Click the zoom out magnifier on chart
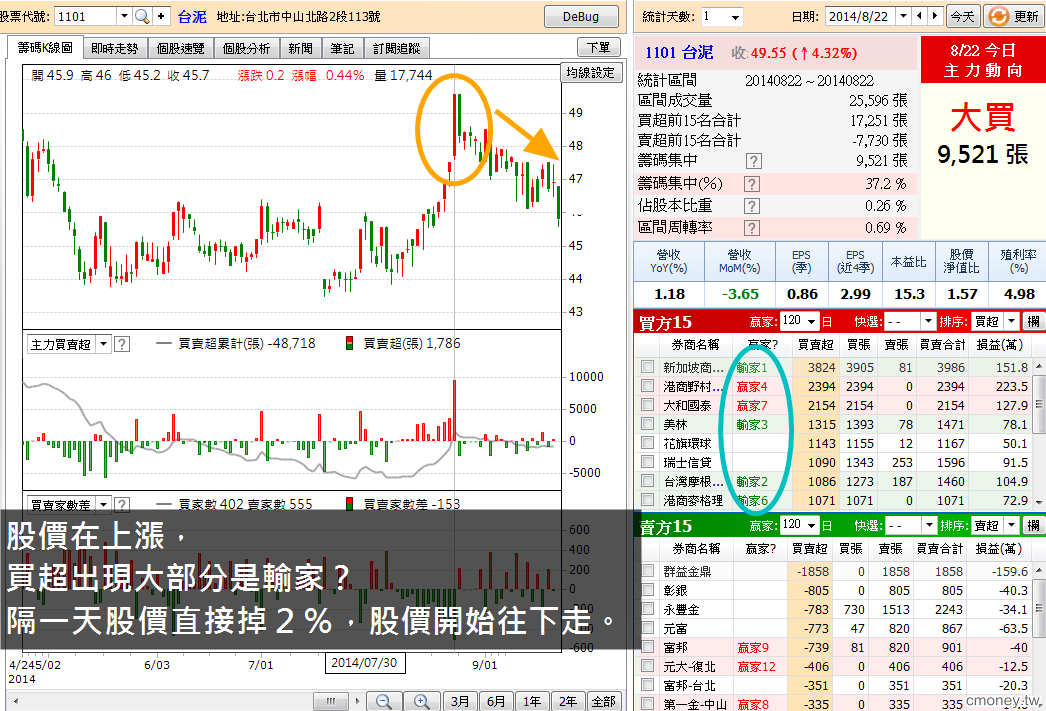This screenshot has height=711, width=1046. coord(384,701)
